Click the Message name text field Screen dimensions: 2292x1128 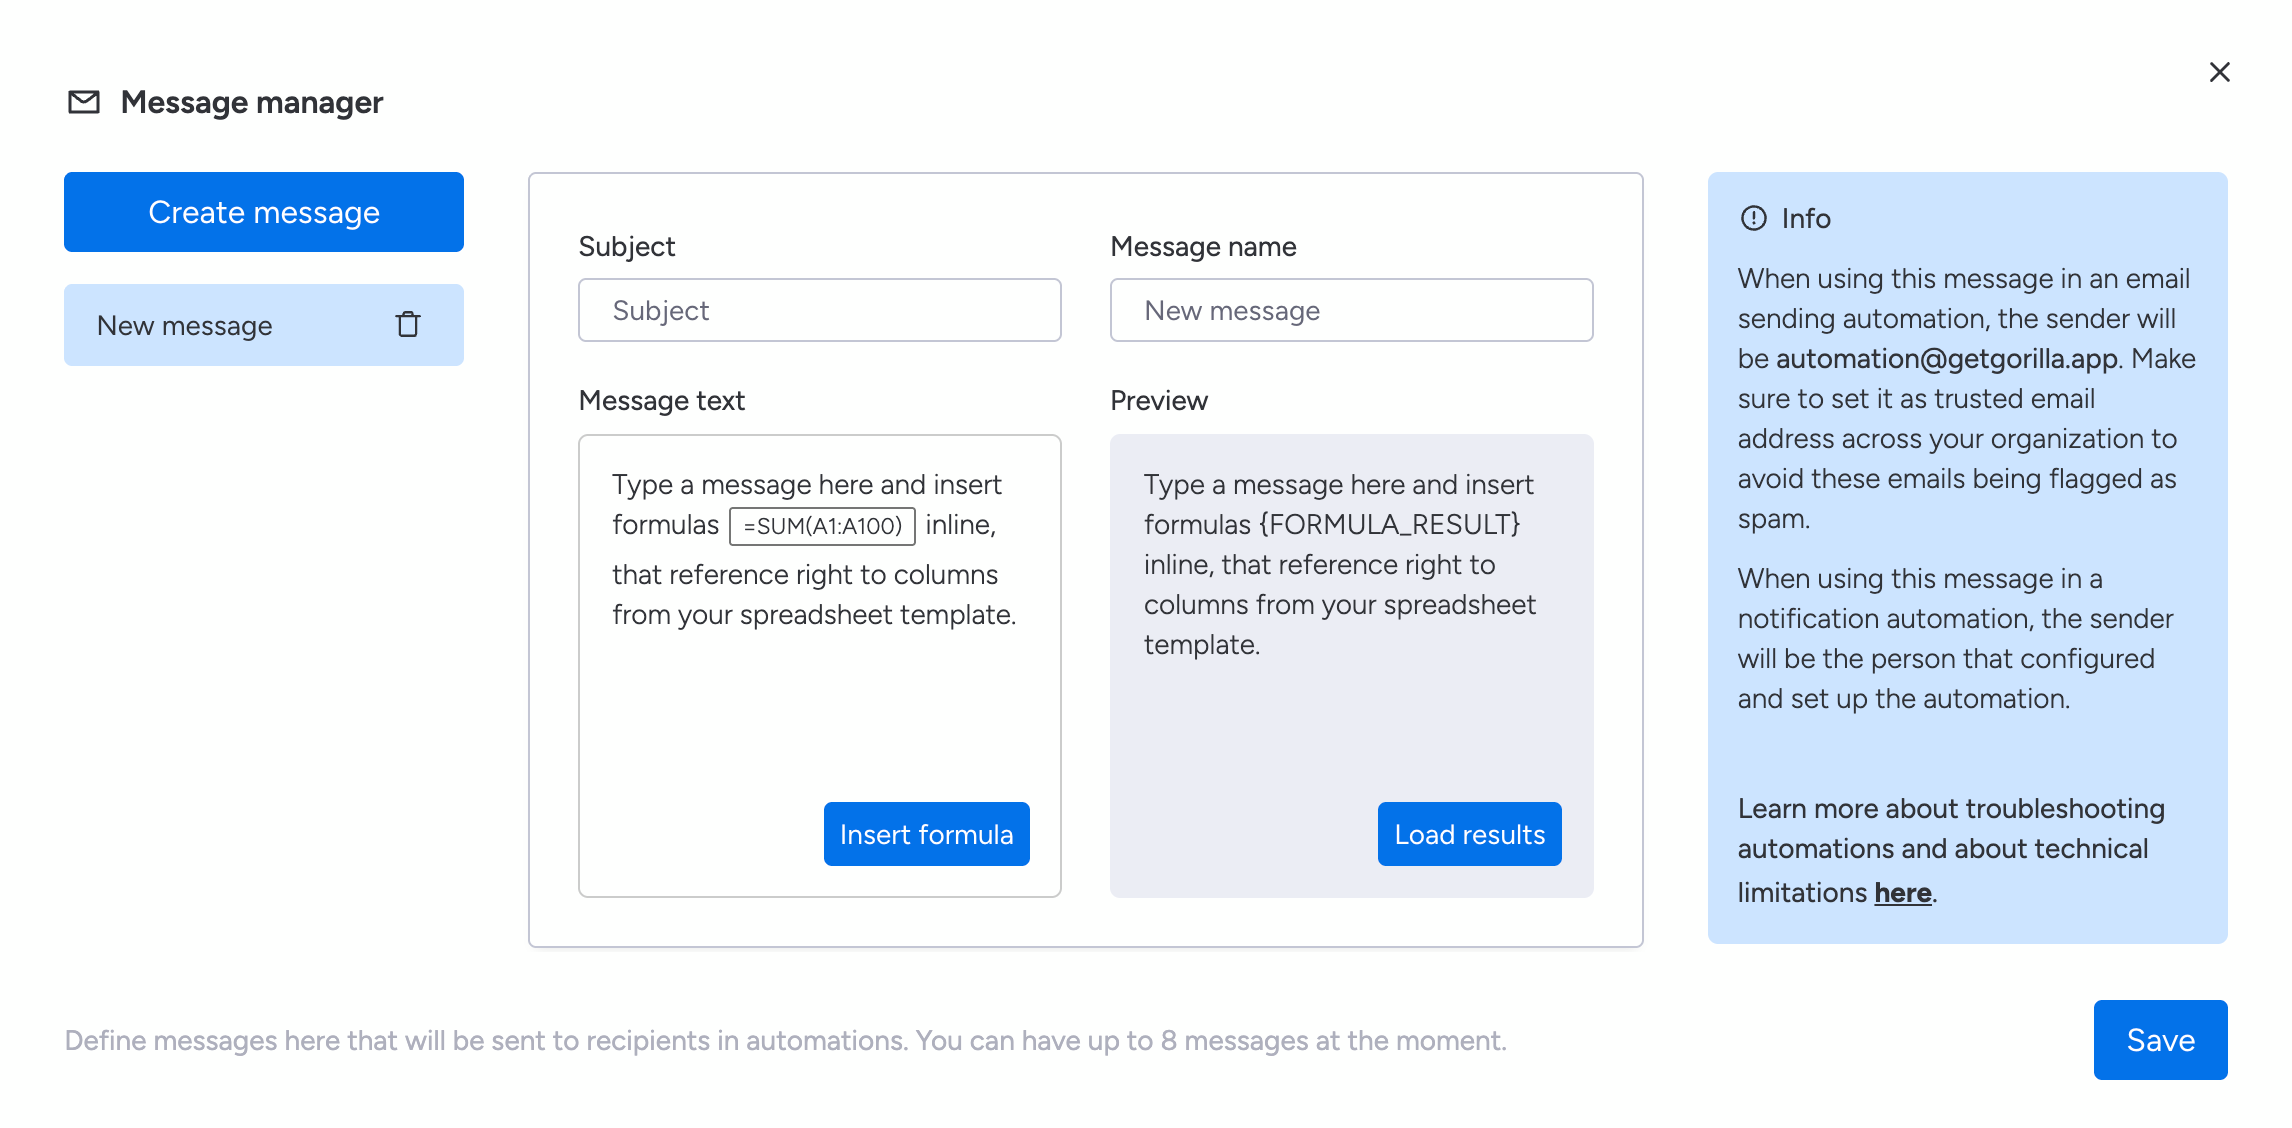(1350, 310)
